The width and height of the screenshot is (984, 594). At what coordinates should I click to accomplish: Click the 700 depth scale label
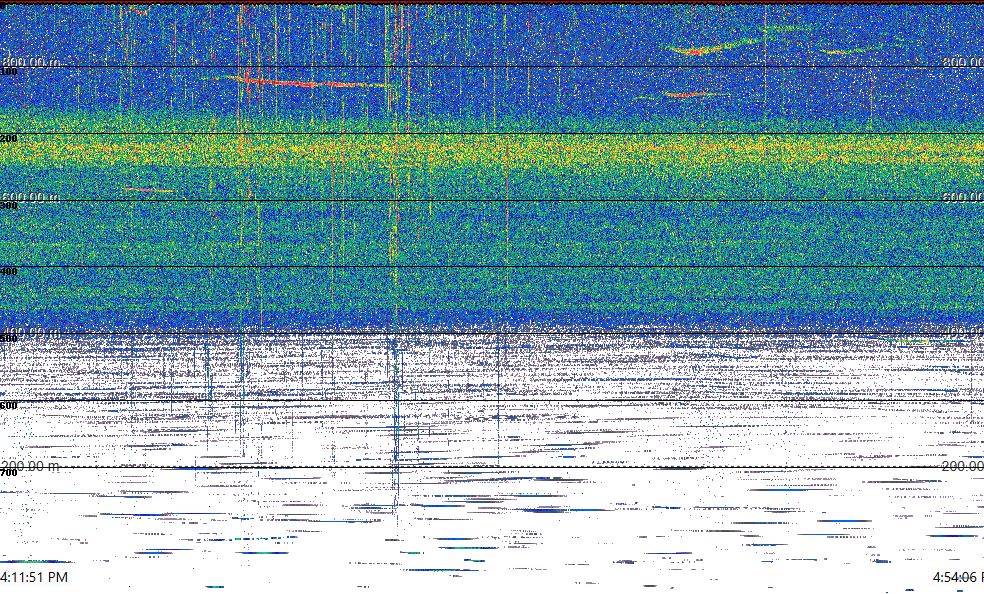9,473
